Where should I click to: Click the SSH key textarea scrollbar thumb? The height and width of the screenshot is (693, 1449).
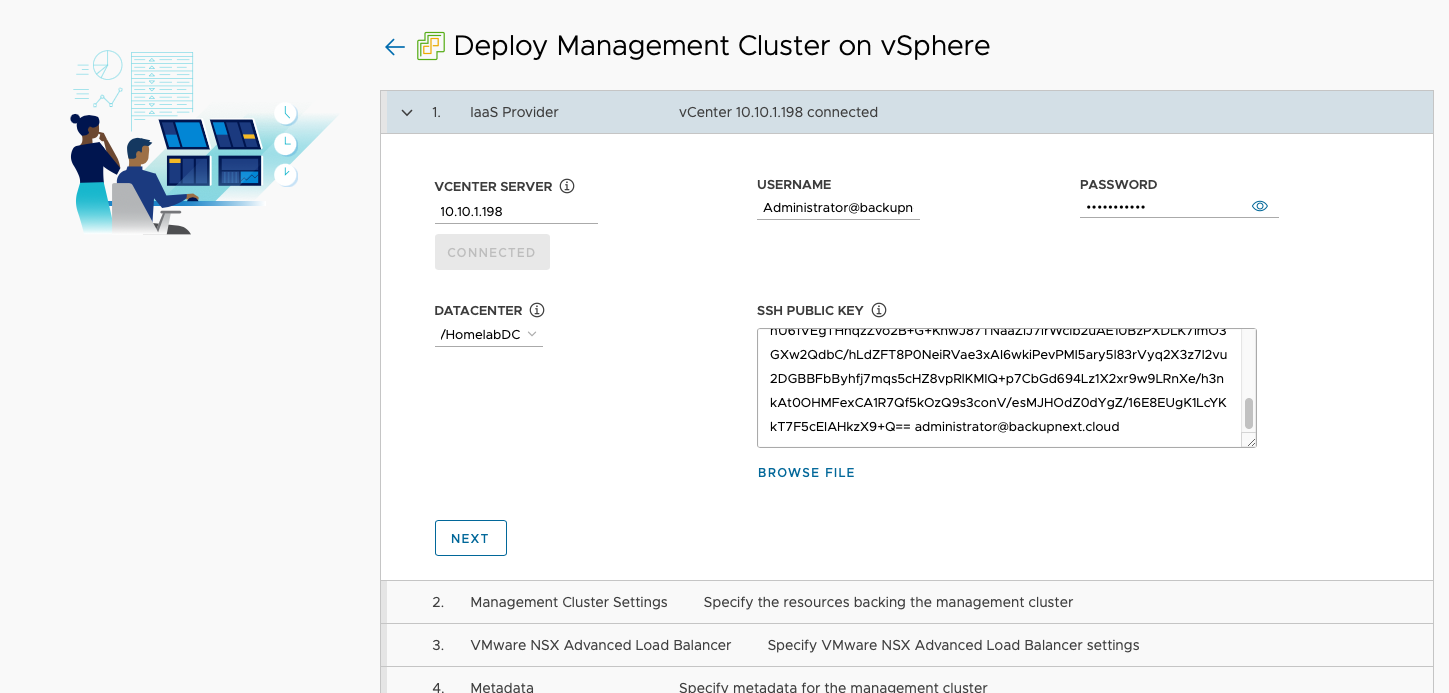tap(1248, 413)
